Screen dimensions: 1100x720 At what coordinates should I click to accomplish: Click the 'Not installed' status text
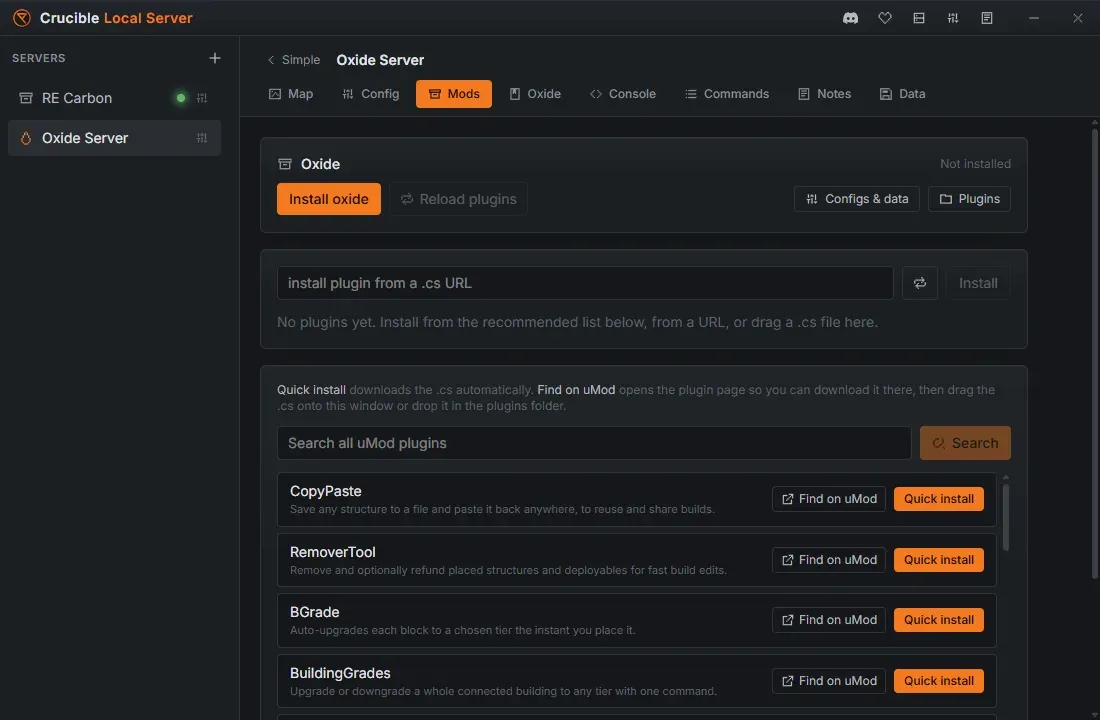pos(975,164)
